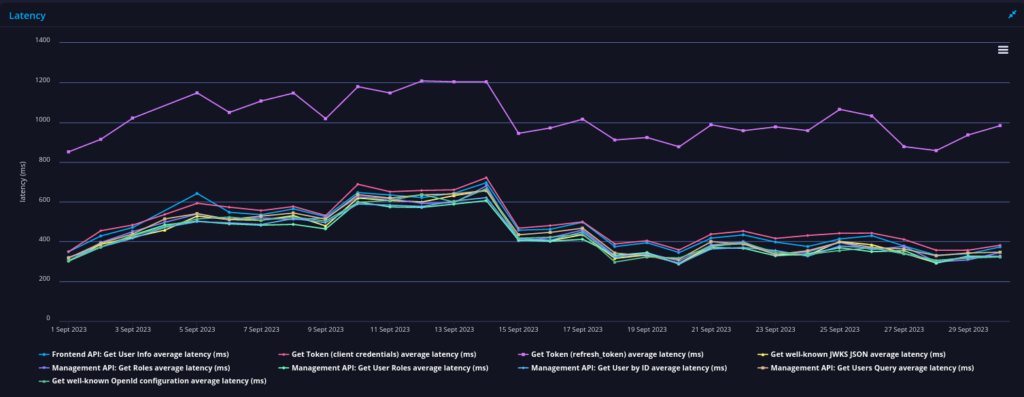Click the 11 Sept 2023 axis label
This screenshot has width=1024, height=397.
click(x=389, y=330)
